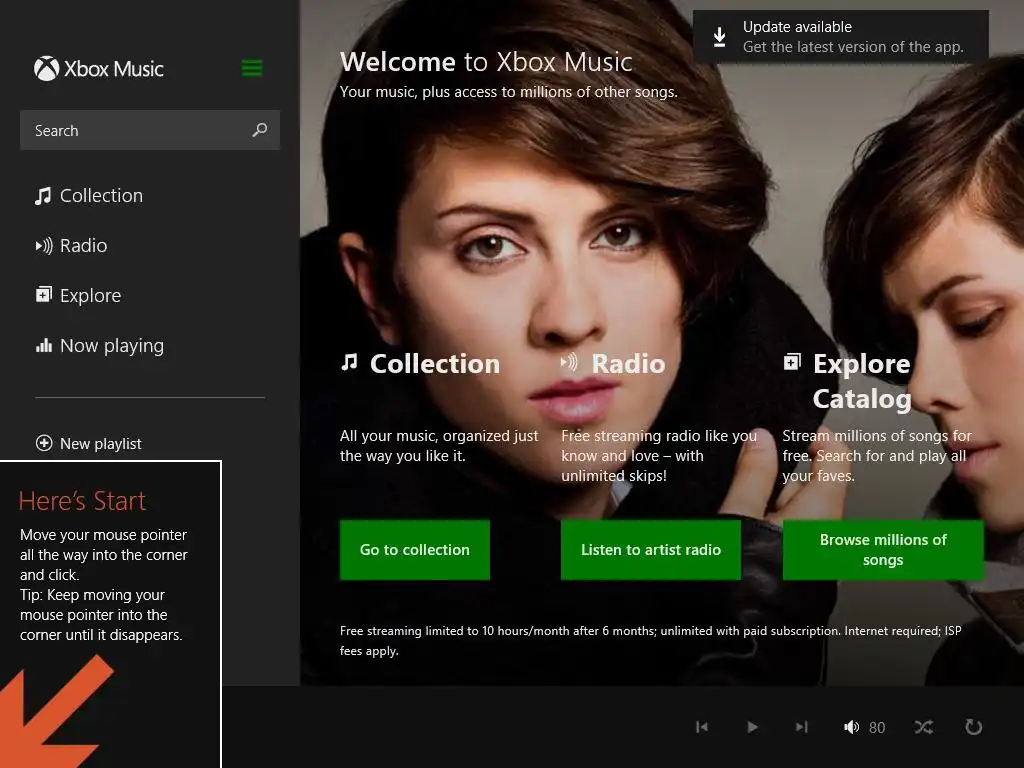1024x768 pixels.
Task: Click Browse millions of songs button
Action: [x=883, y=550]
